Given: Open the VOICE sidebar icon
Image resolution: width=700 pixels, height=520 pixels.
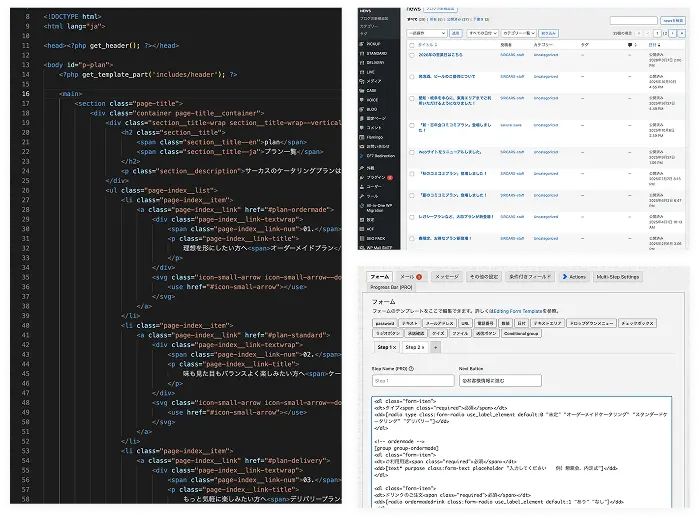Looking at the screenshot, I should click(x=362, y=100).
